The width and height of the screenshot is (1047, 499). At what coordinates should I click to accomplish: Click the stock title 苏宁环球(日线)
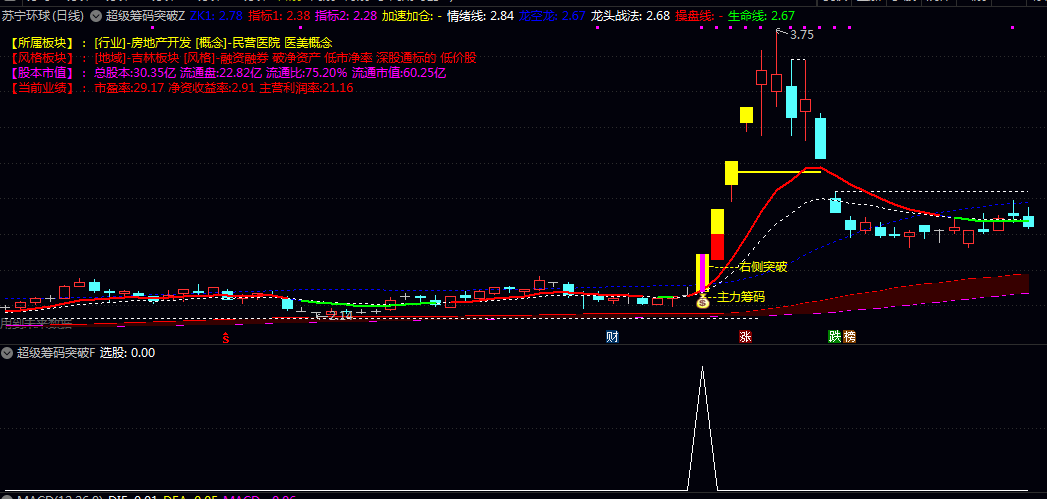[x=44, y=15]
